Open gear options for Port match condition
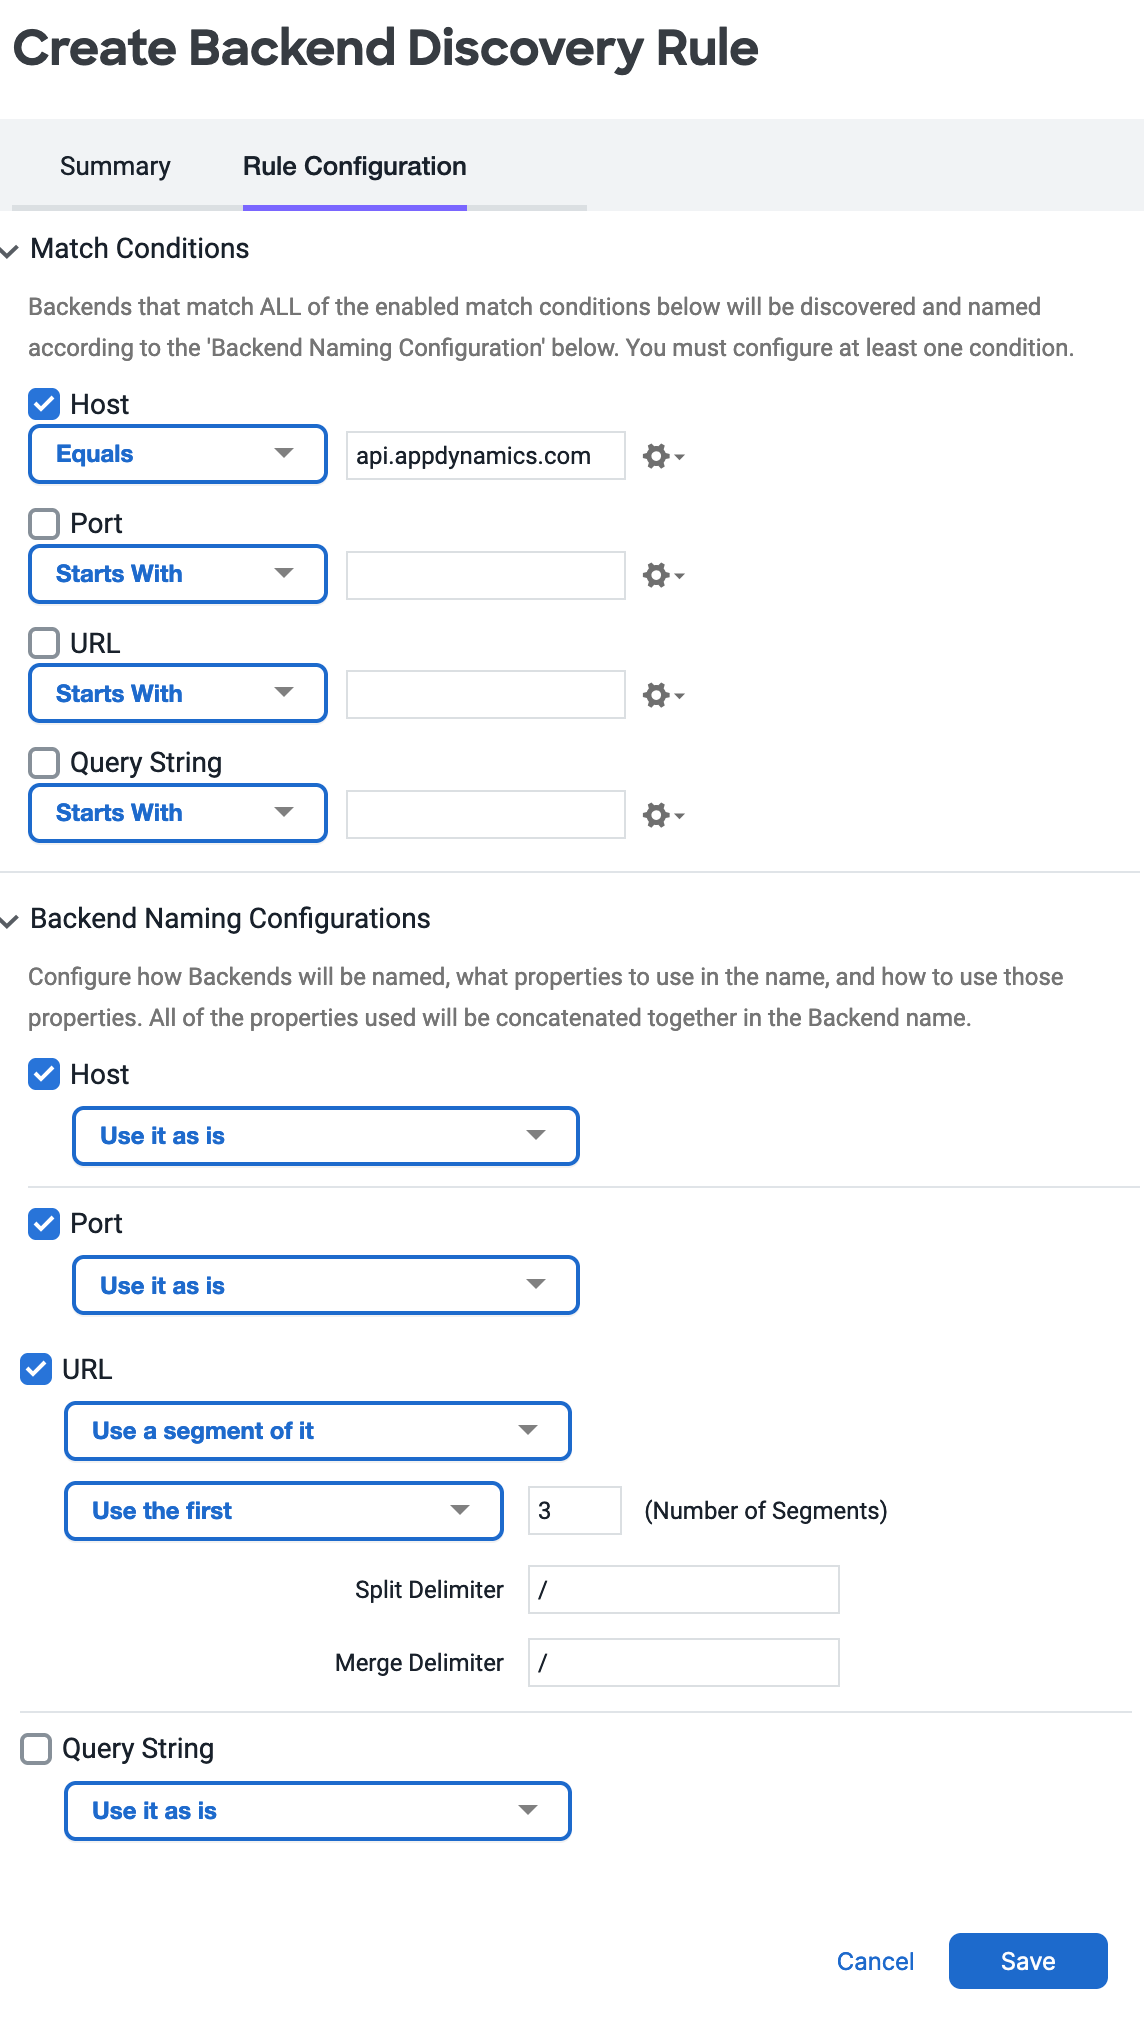Image resolution: width=1144 pixels, height=2022 pixels. (x=662, y=575)
